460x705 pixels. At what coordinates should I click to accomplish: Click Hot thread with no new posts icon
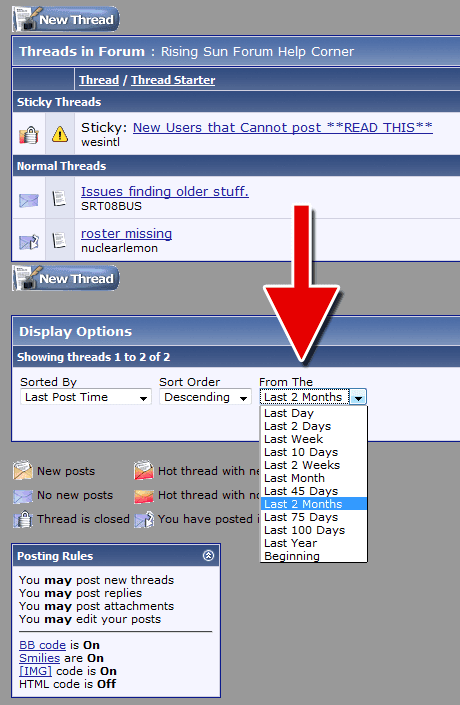(144, 496)
